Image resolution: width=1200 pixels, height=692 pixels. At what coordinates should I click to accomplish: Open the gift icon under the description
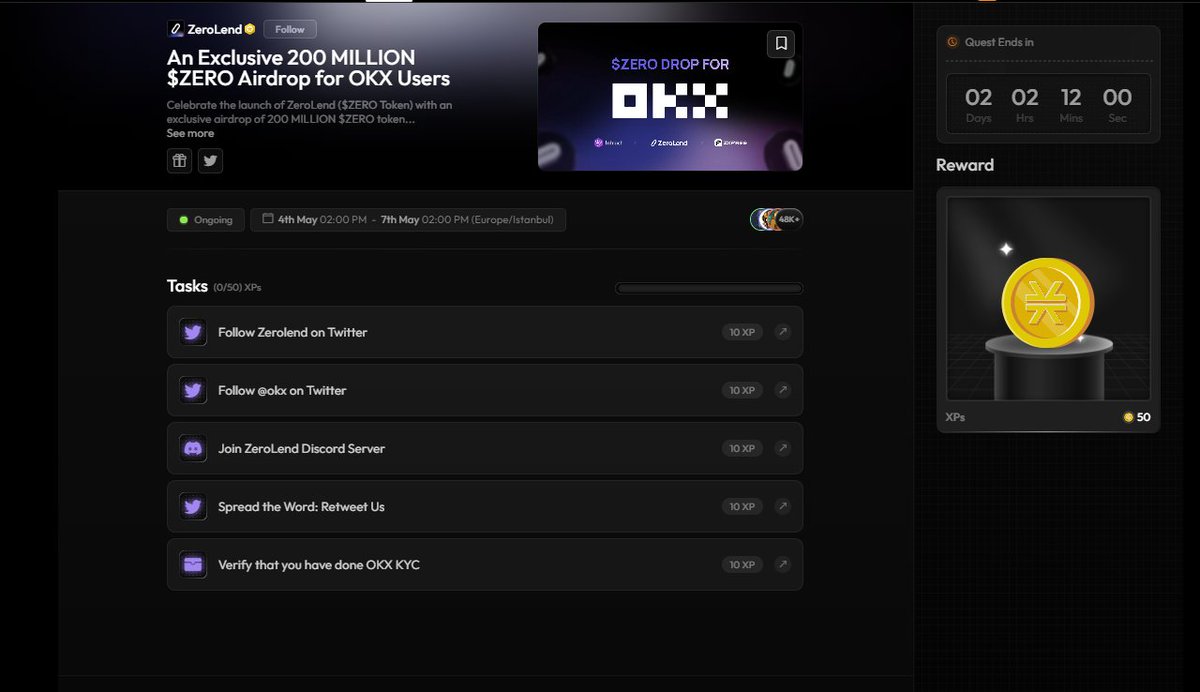179,160
